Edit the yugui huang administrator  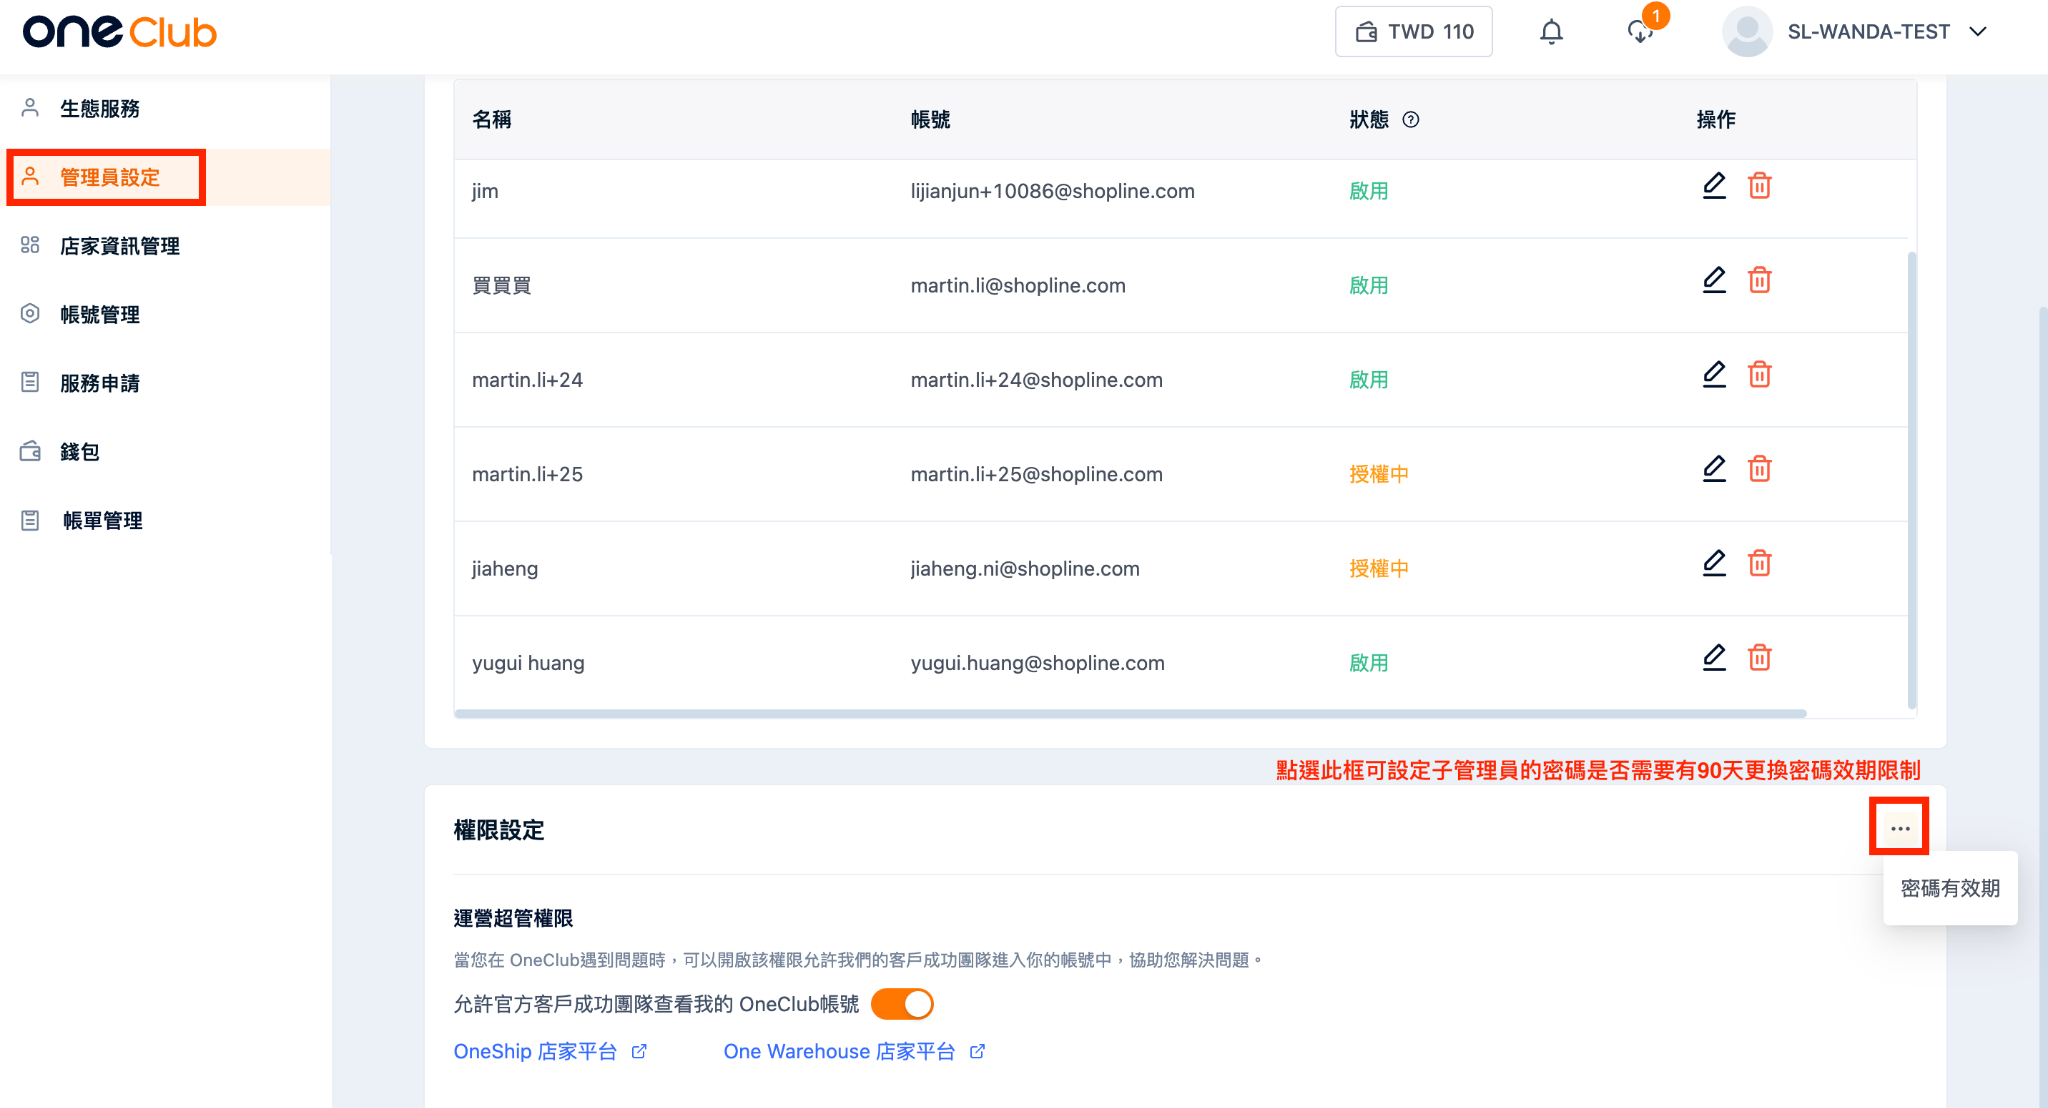(x=1714, y=657)
